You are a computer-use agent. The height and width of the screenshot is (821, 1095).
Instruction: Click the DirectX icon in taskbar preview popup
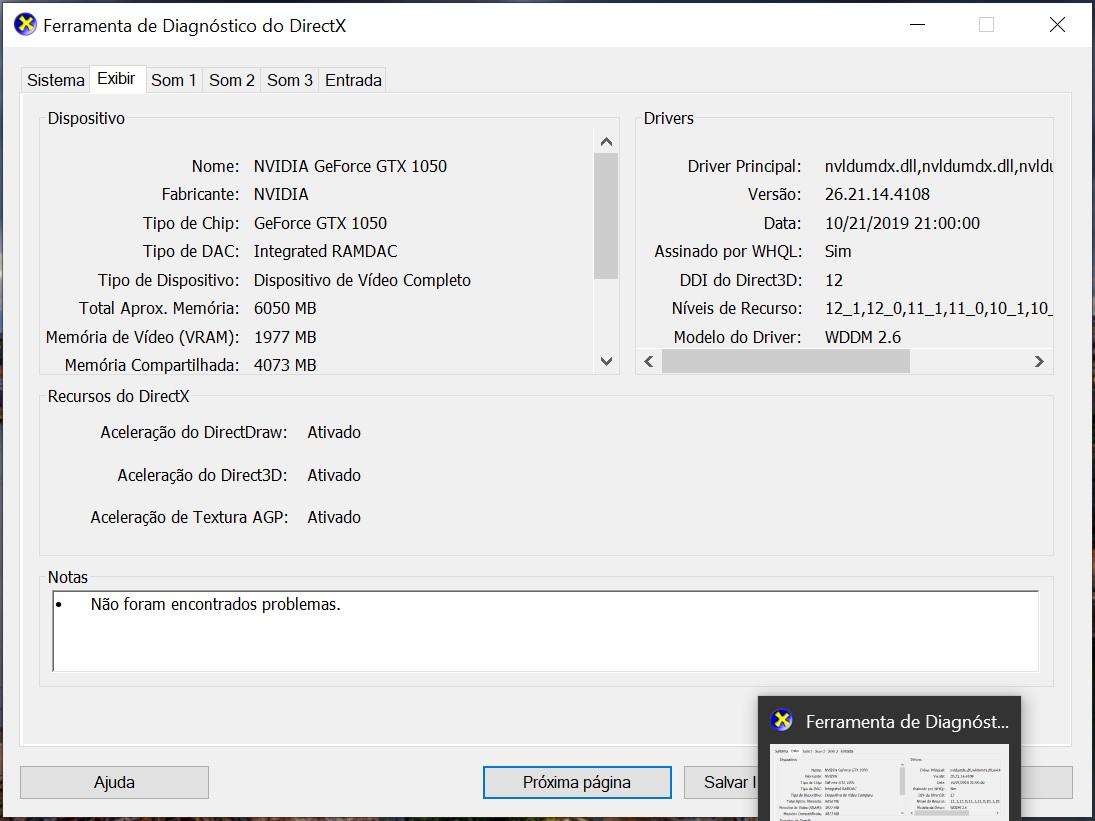[x=781, y=720]
